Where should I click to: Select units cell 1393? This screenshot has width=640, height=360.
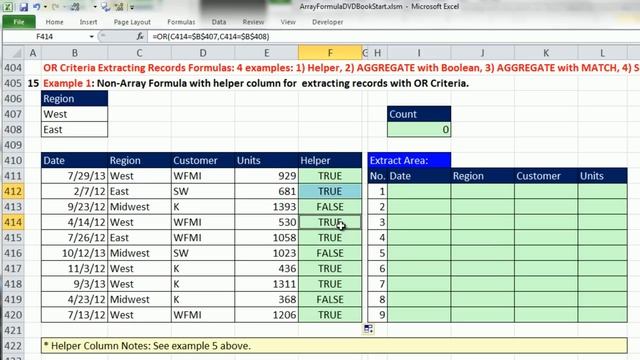(267, 207)
